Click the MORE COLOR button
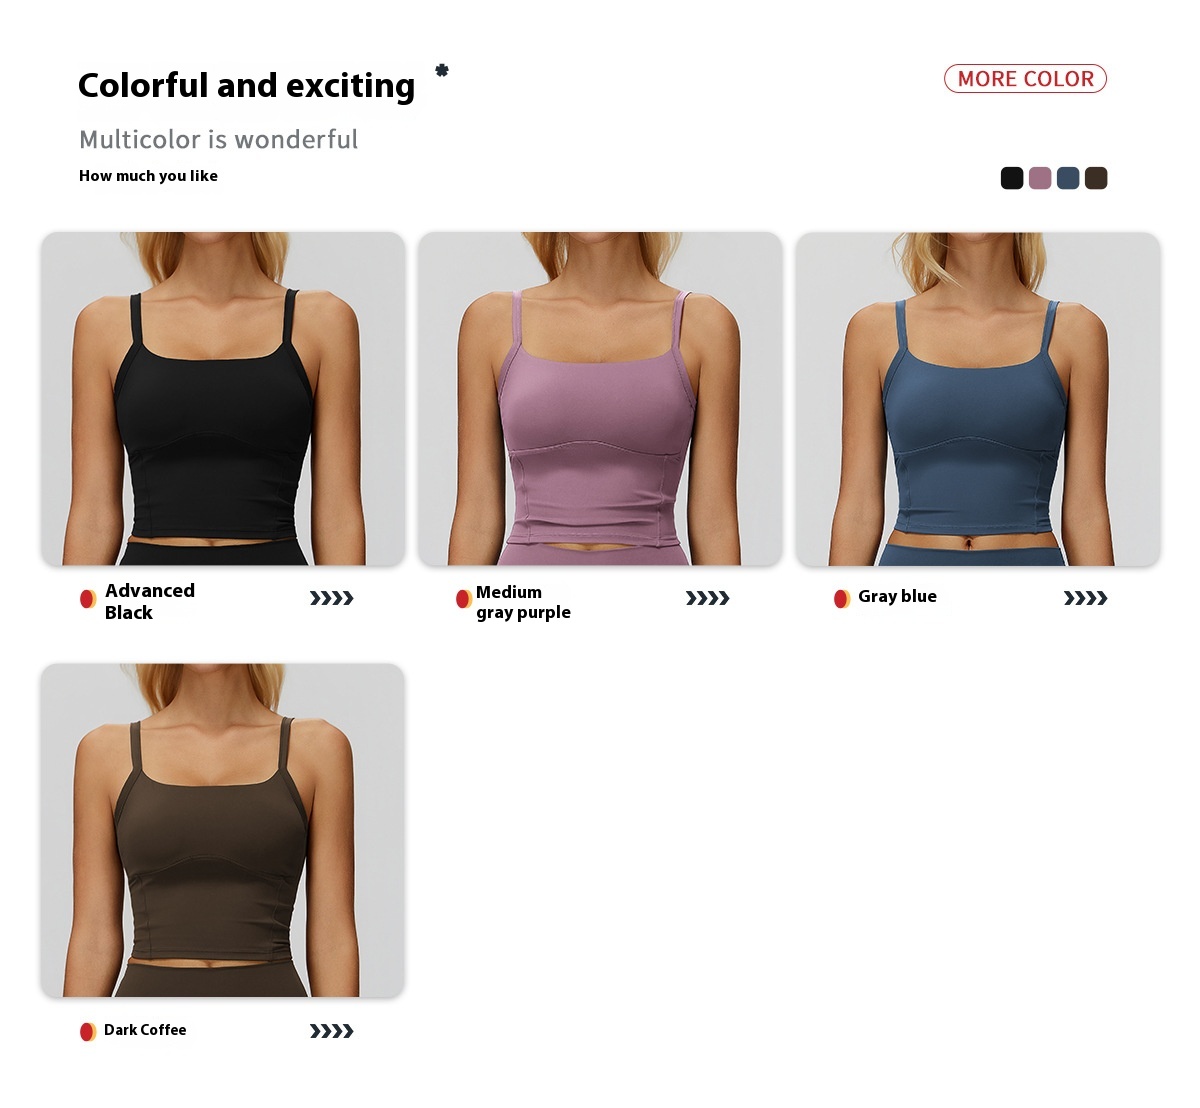This screenshot has height=1108, width=1200. [x=1025, y=79]
